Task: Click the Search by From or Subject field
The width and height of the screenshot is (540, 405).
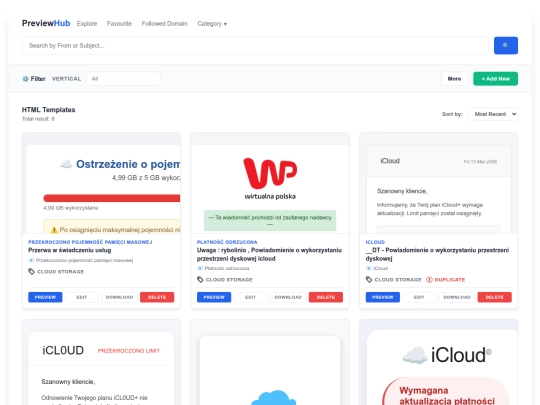Action: 255,45
